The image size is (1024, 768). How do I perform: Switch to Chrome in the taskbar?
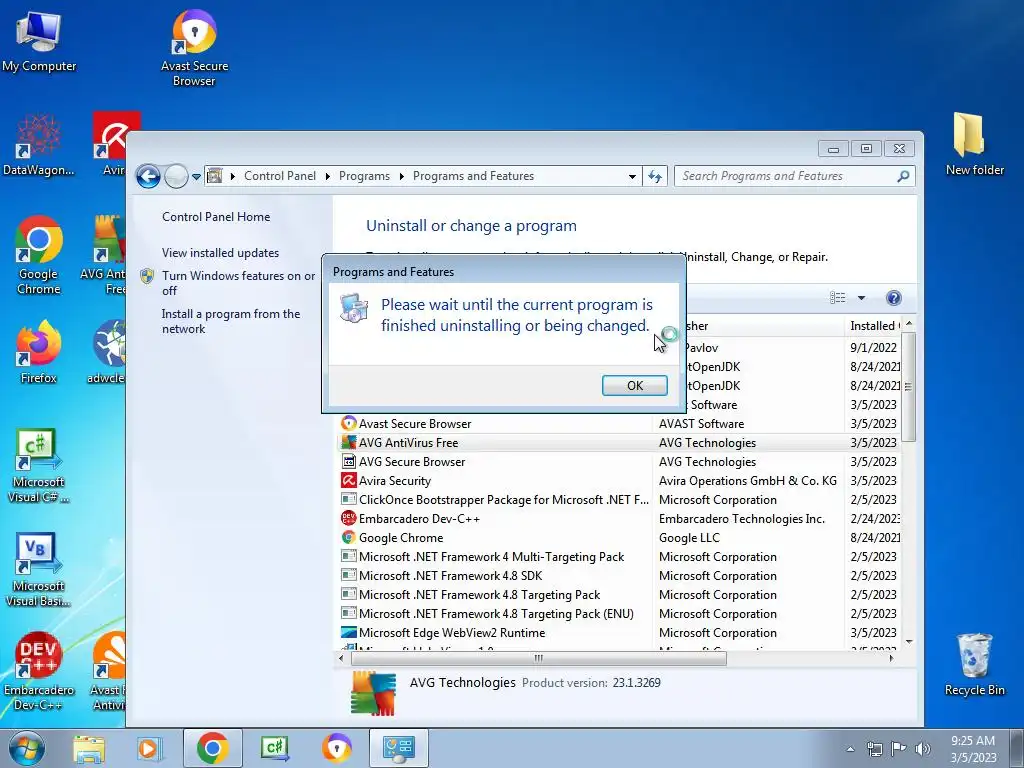coord(212,748)
